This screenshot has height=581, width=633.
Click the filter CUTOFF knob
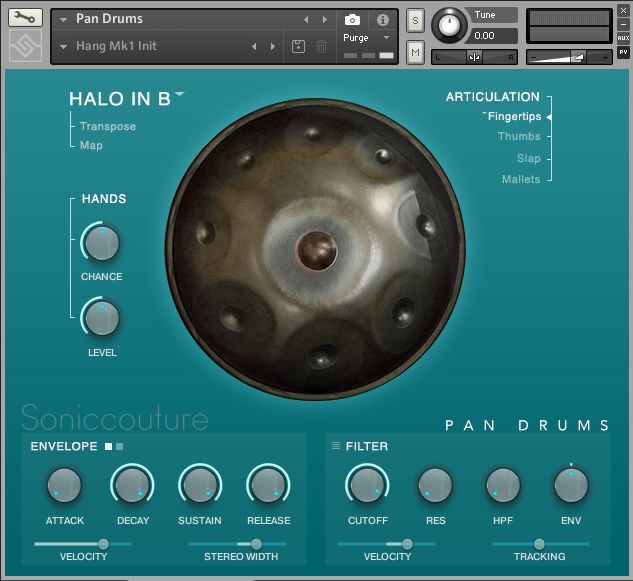click(x=367, y=485)
